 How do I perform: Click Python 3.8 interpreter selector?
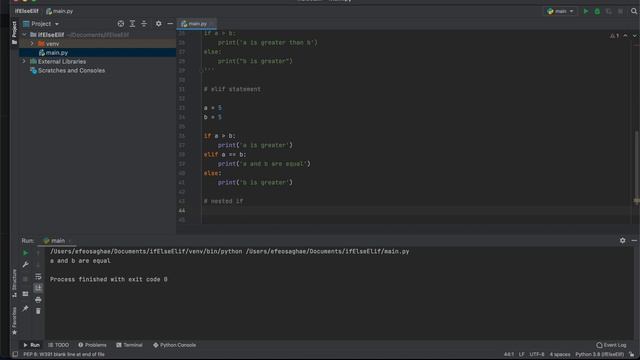[x=599, y=354]
